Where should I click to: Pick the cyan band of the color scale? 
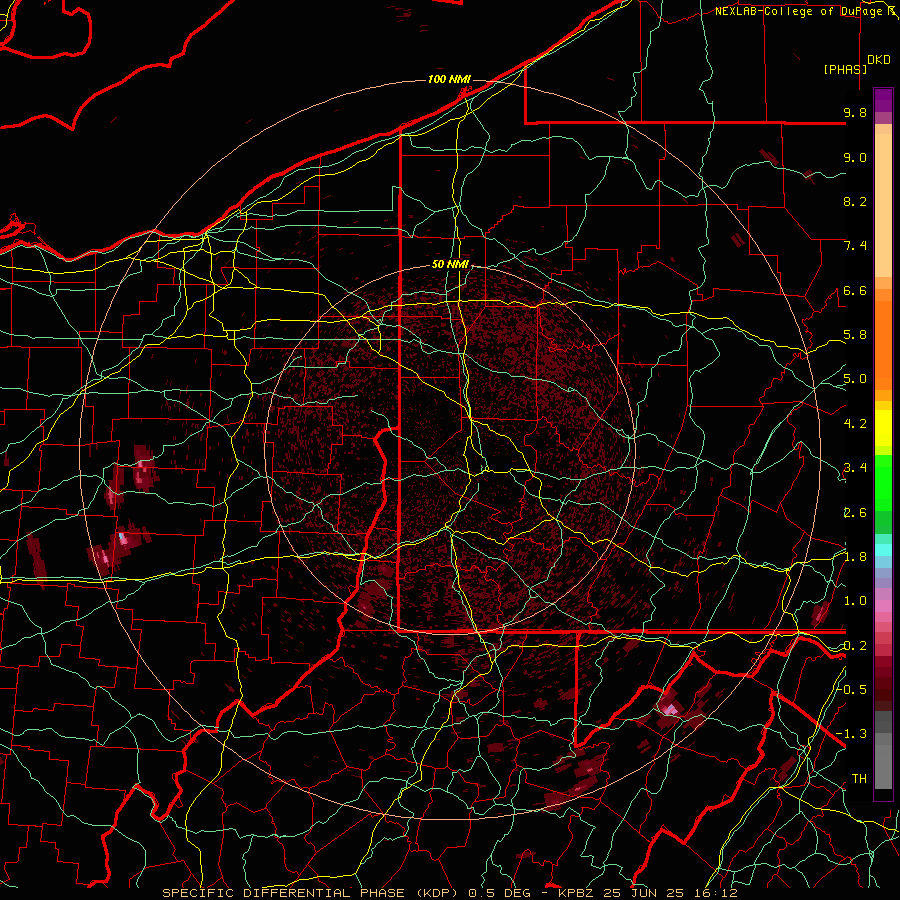click(883, 549)
